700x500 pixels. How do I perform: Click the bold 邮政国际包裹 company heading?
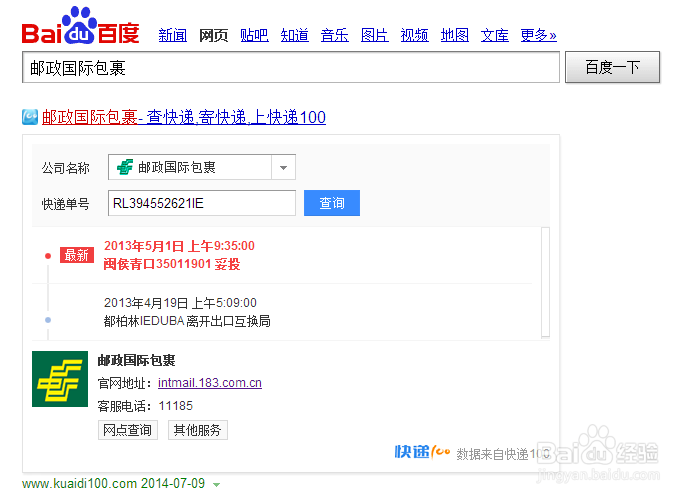pyautogui.click(x=137, y=360)
